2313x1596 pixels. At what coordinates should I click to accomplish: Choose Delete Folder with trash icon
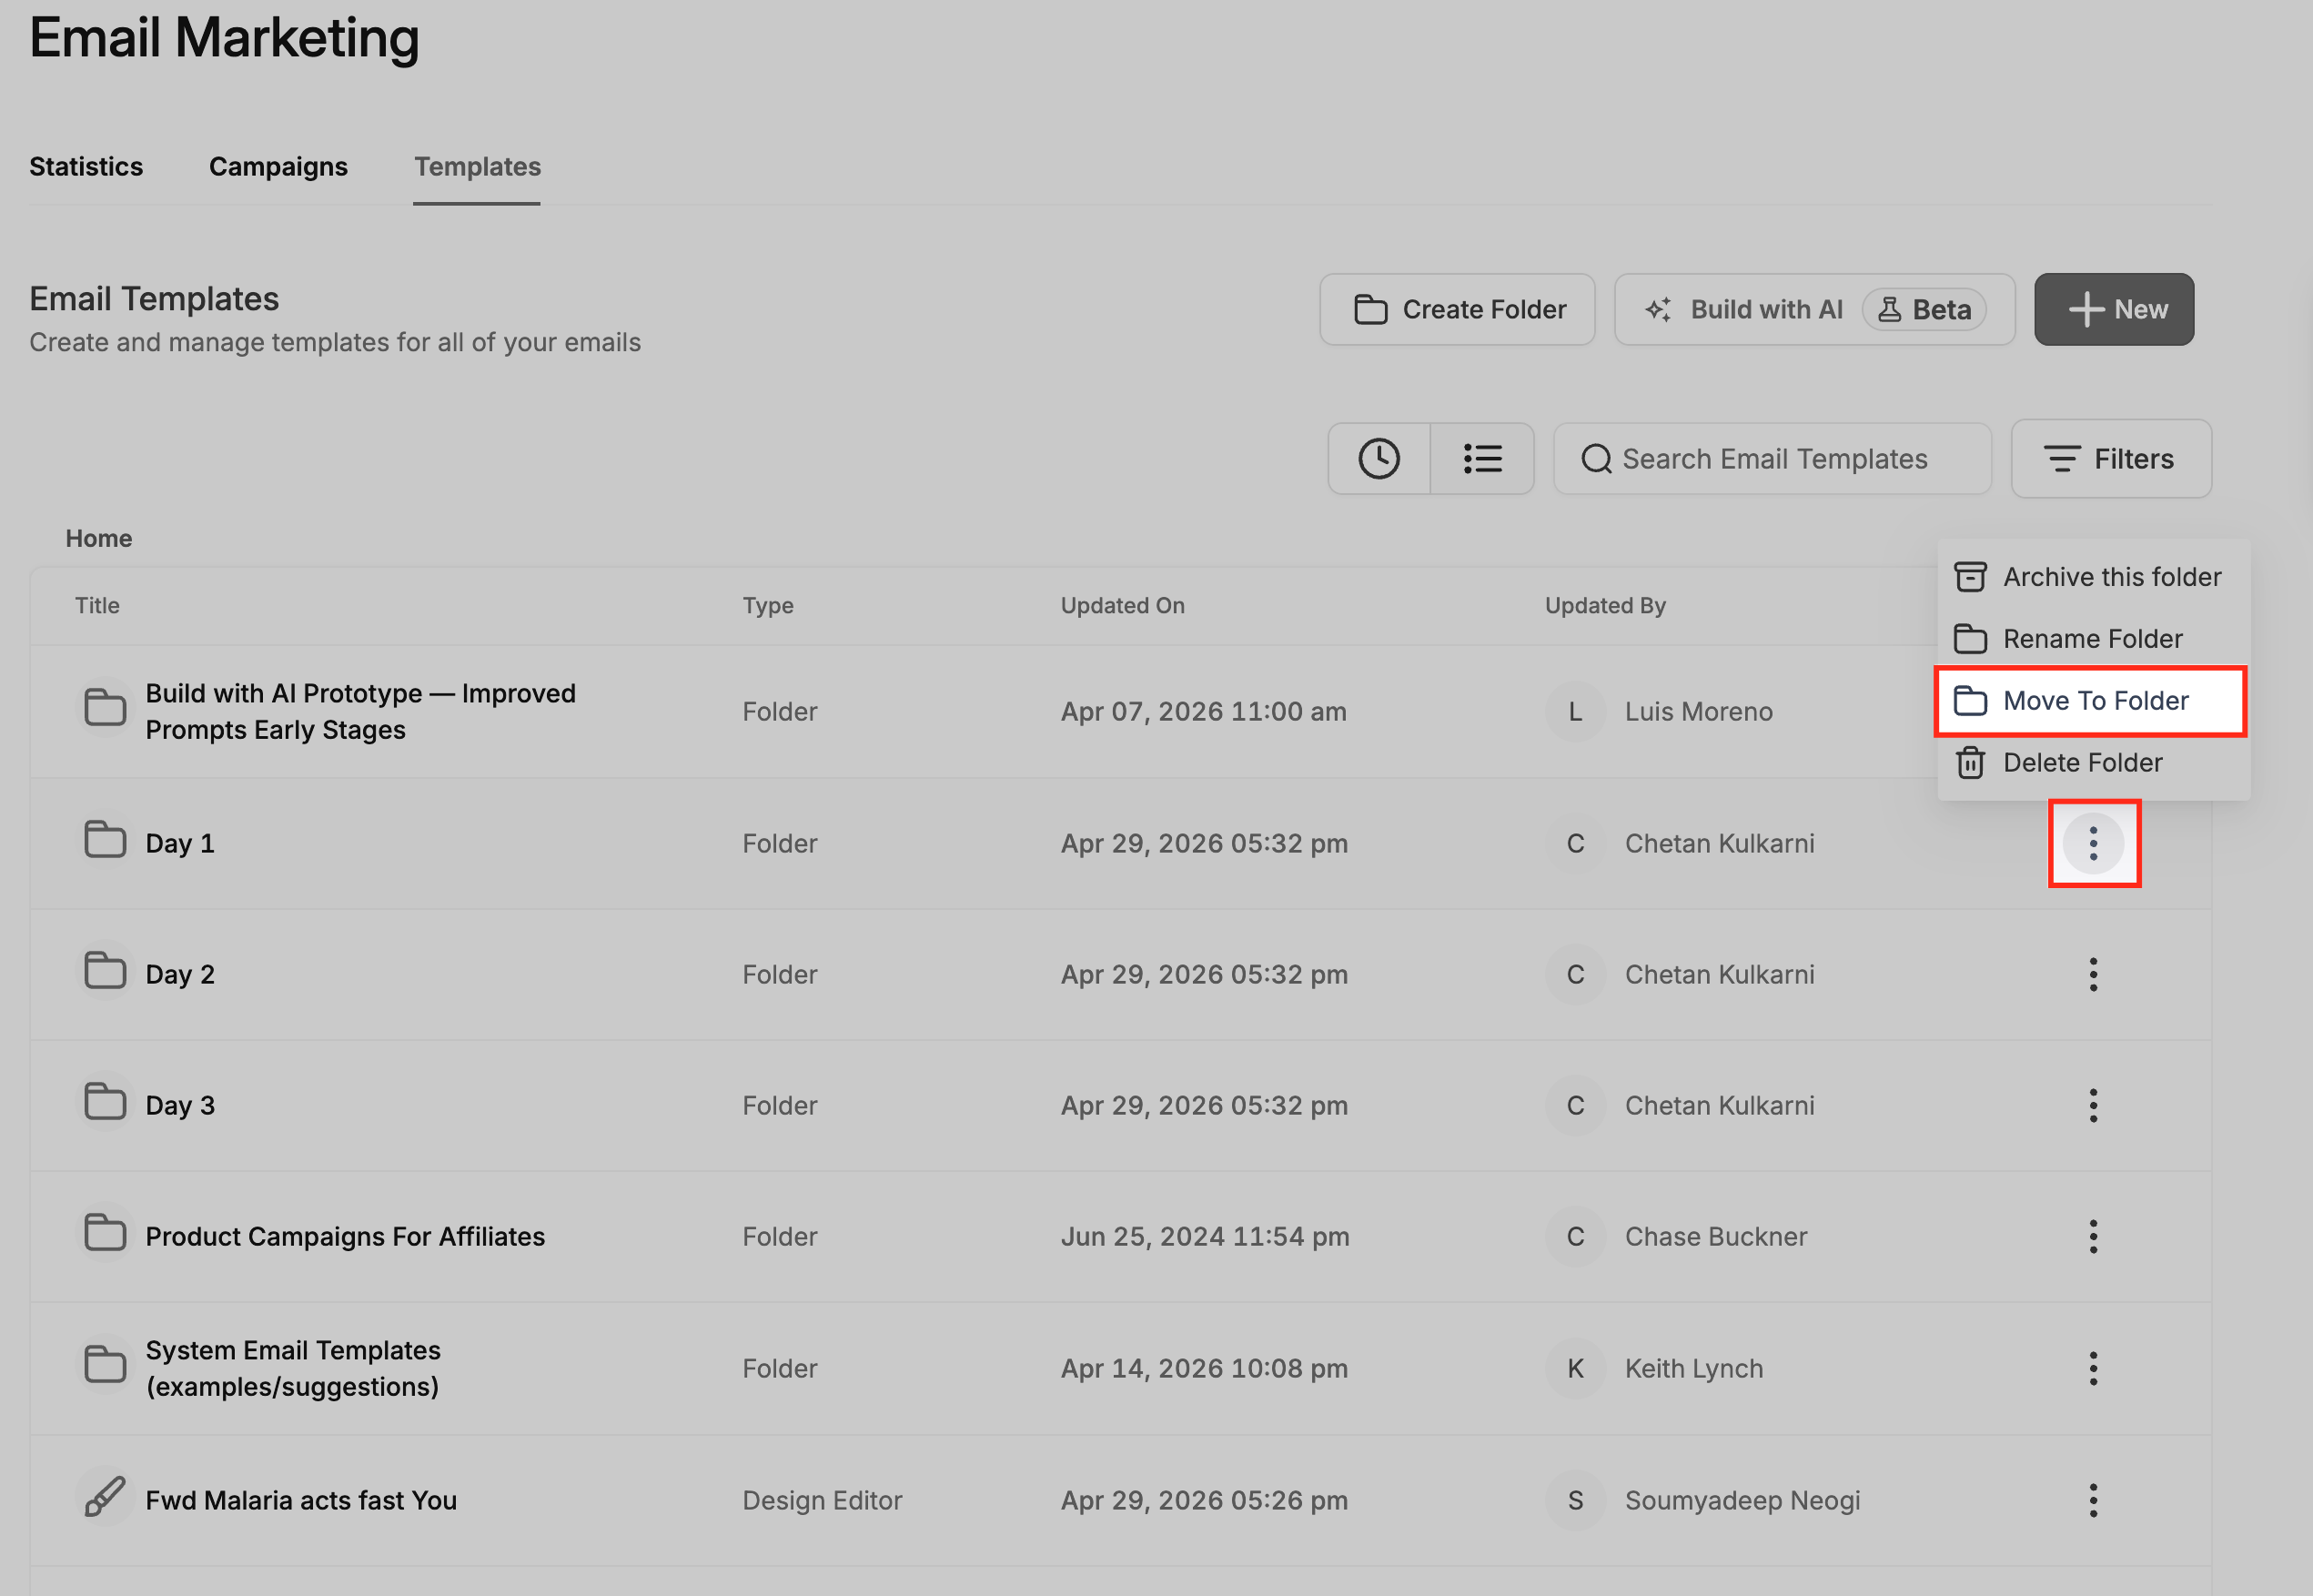[2092, 763]
